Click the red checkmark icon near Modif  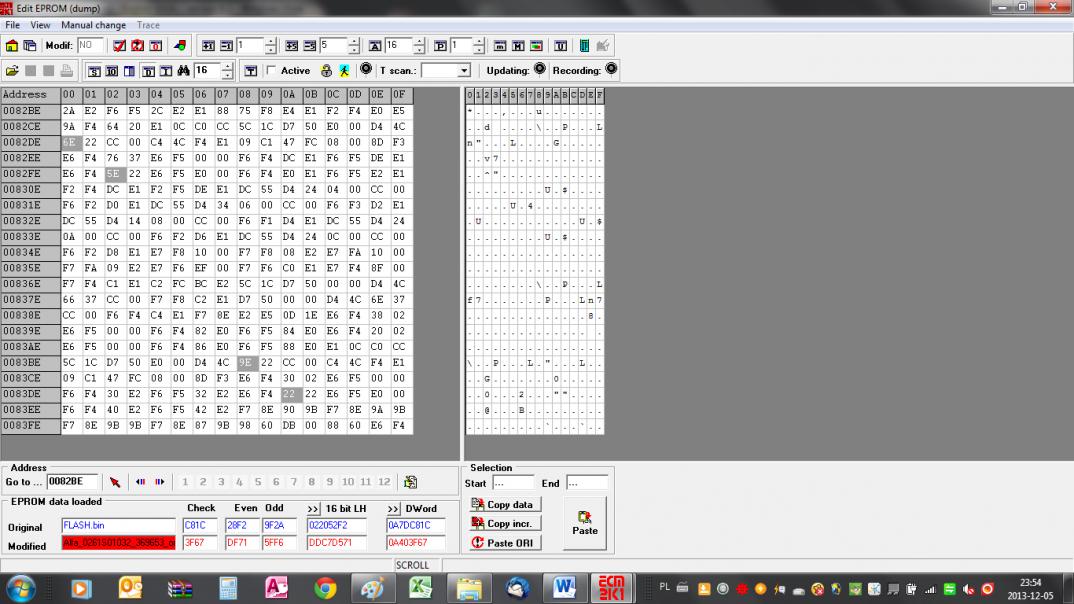pos(119,46)
